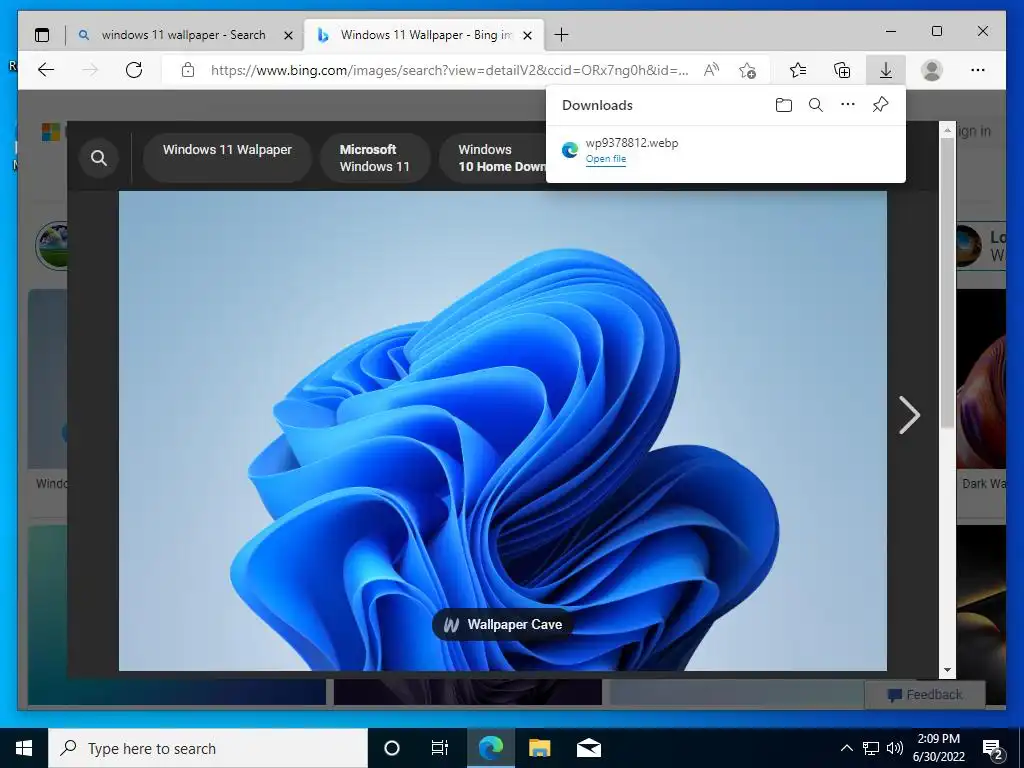Toggle the Downloads toolbar button
1024x768 pixels.
(x=886, y=70)
